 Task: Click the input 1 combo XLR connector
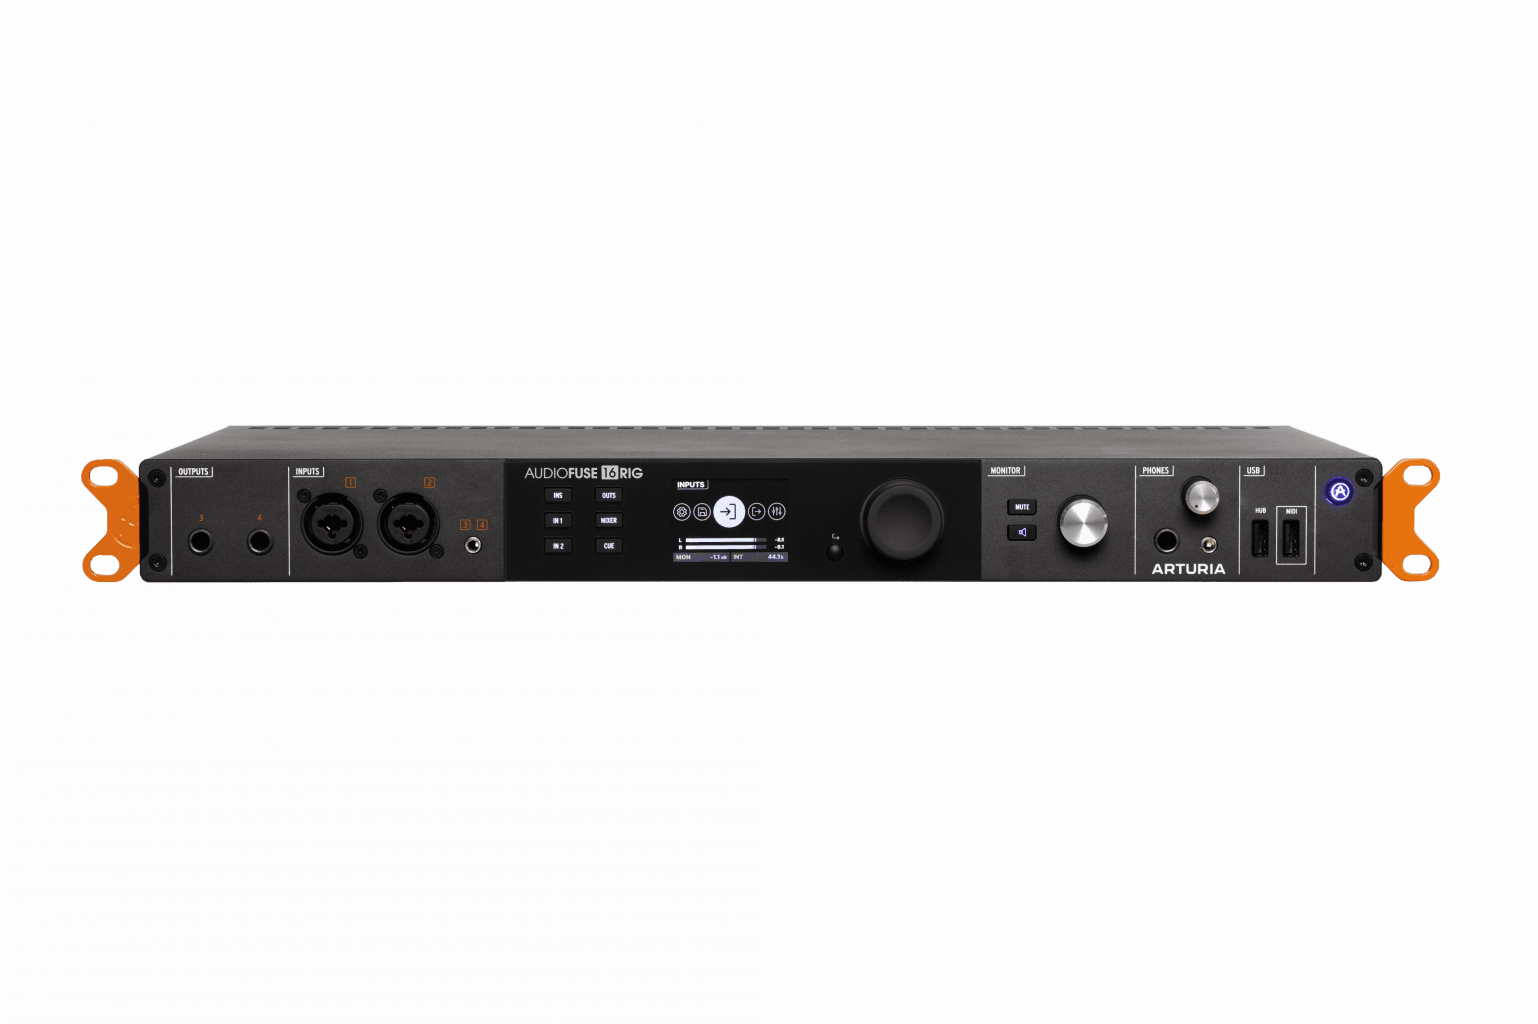coord(332,523)
